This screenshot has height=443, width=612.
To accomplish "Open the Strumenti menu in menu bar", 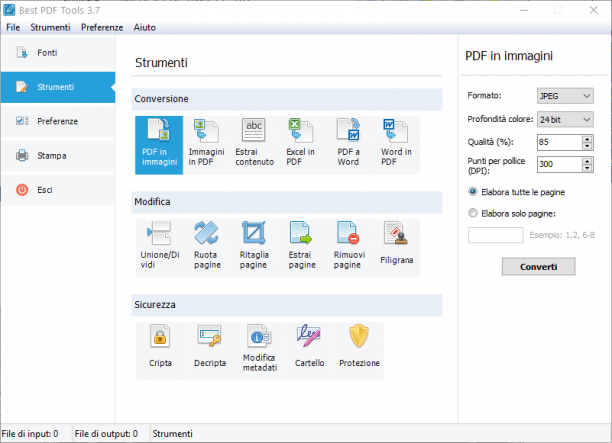I will click(50, 27).
